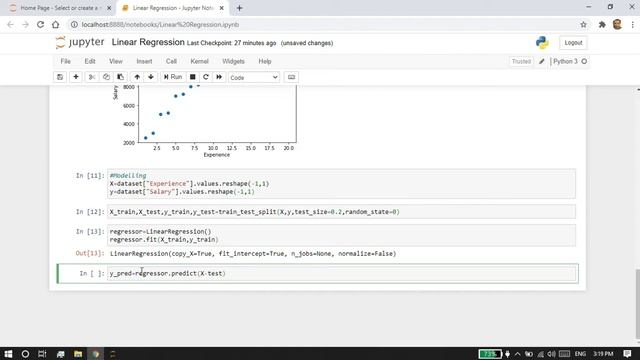640x360 pixels.
Task: Open the browser extensions puzzle icon
Action: click(x=602, y=24)
